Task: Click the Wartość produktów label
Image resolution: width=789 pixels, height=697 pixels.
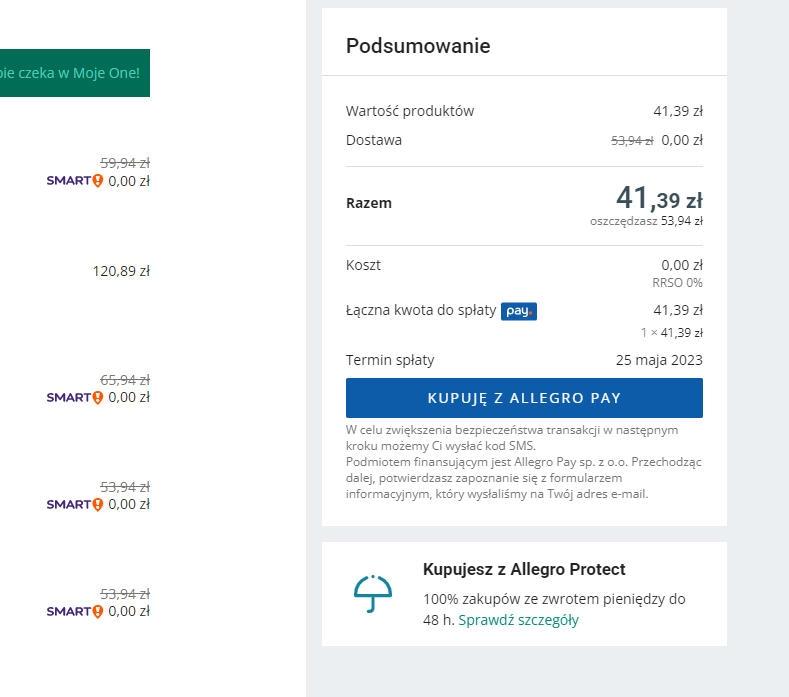Action: [410, 111]
